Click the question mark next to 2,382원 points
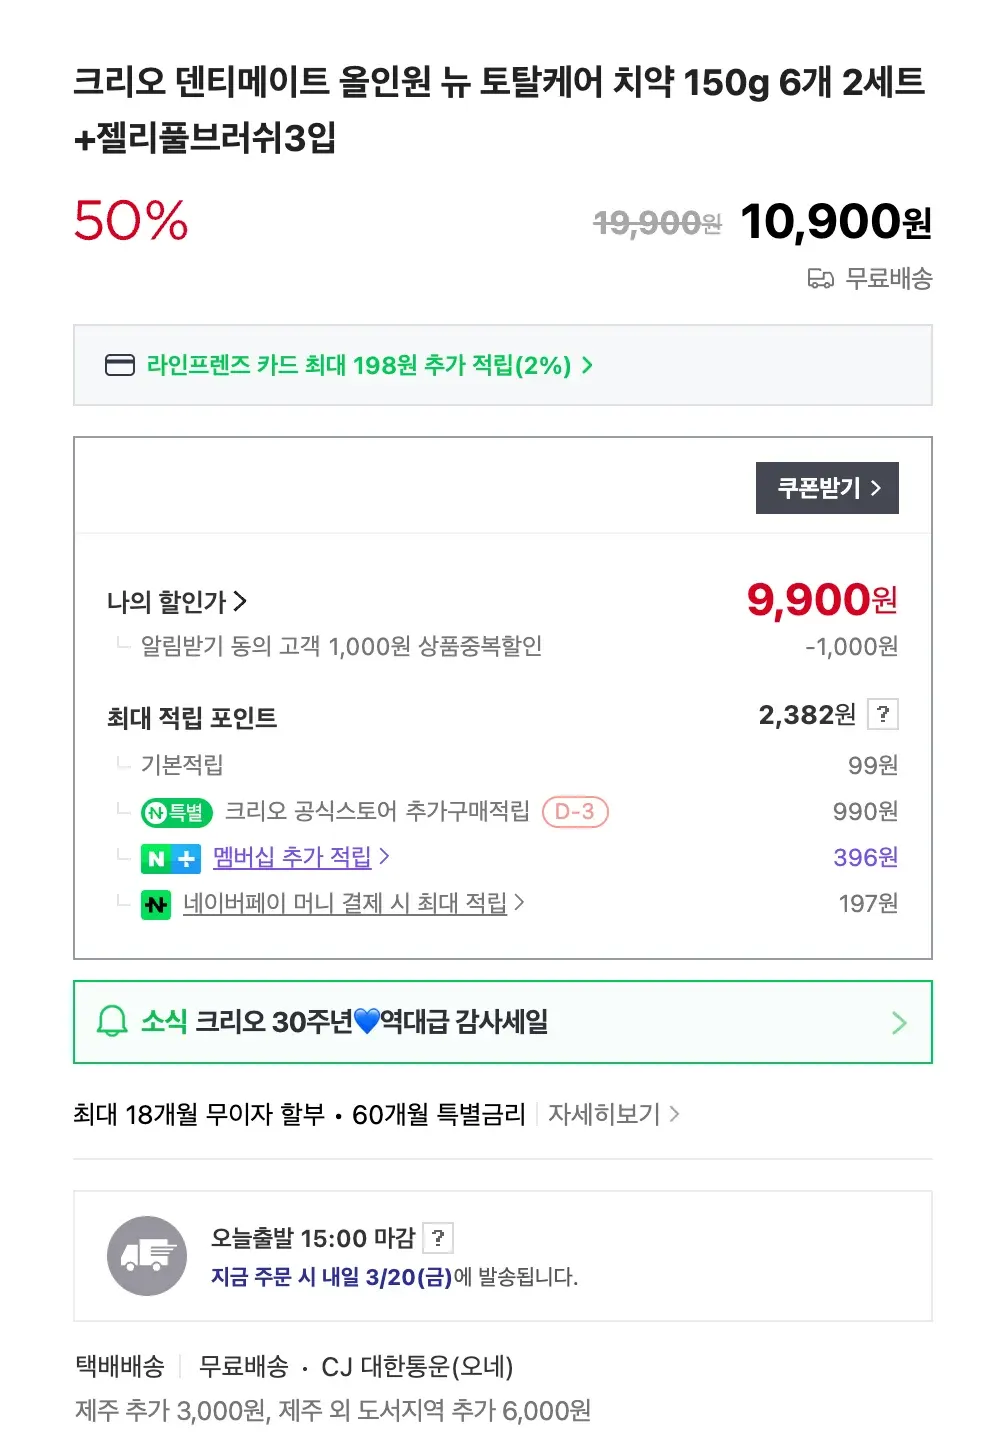This screenshot has height=1456, width=1004. tap(883, 714)
